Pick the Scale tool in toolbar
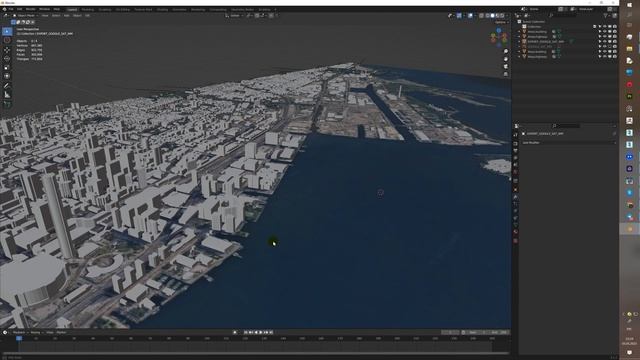The image size is (640, 360). 7,67
